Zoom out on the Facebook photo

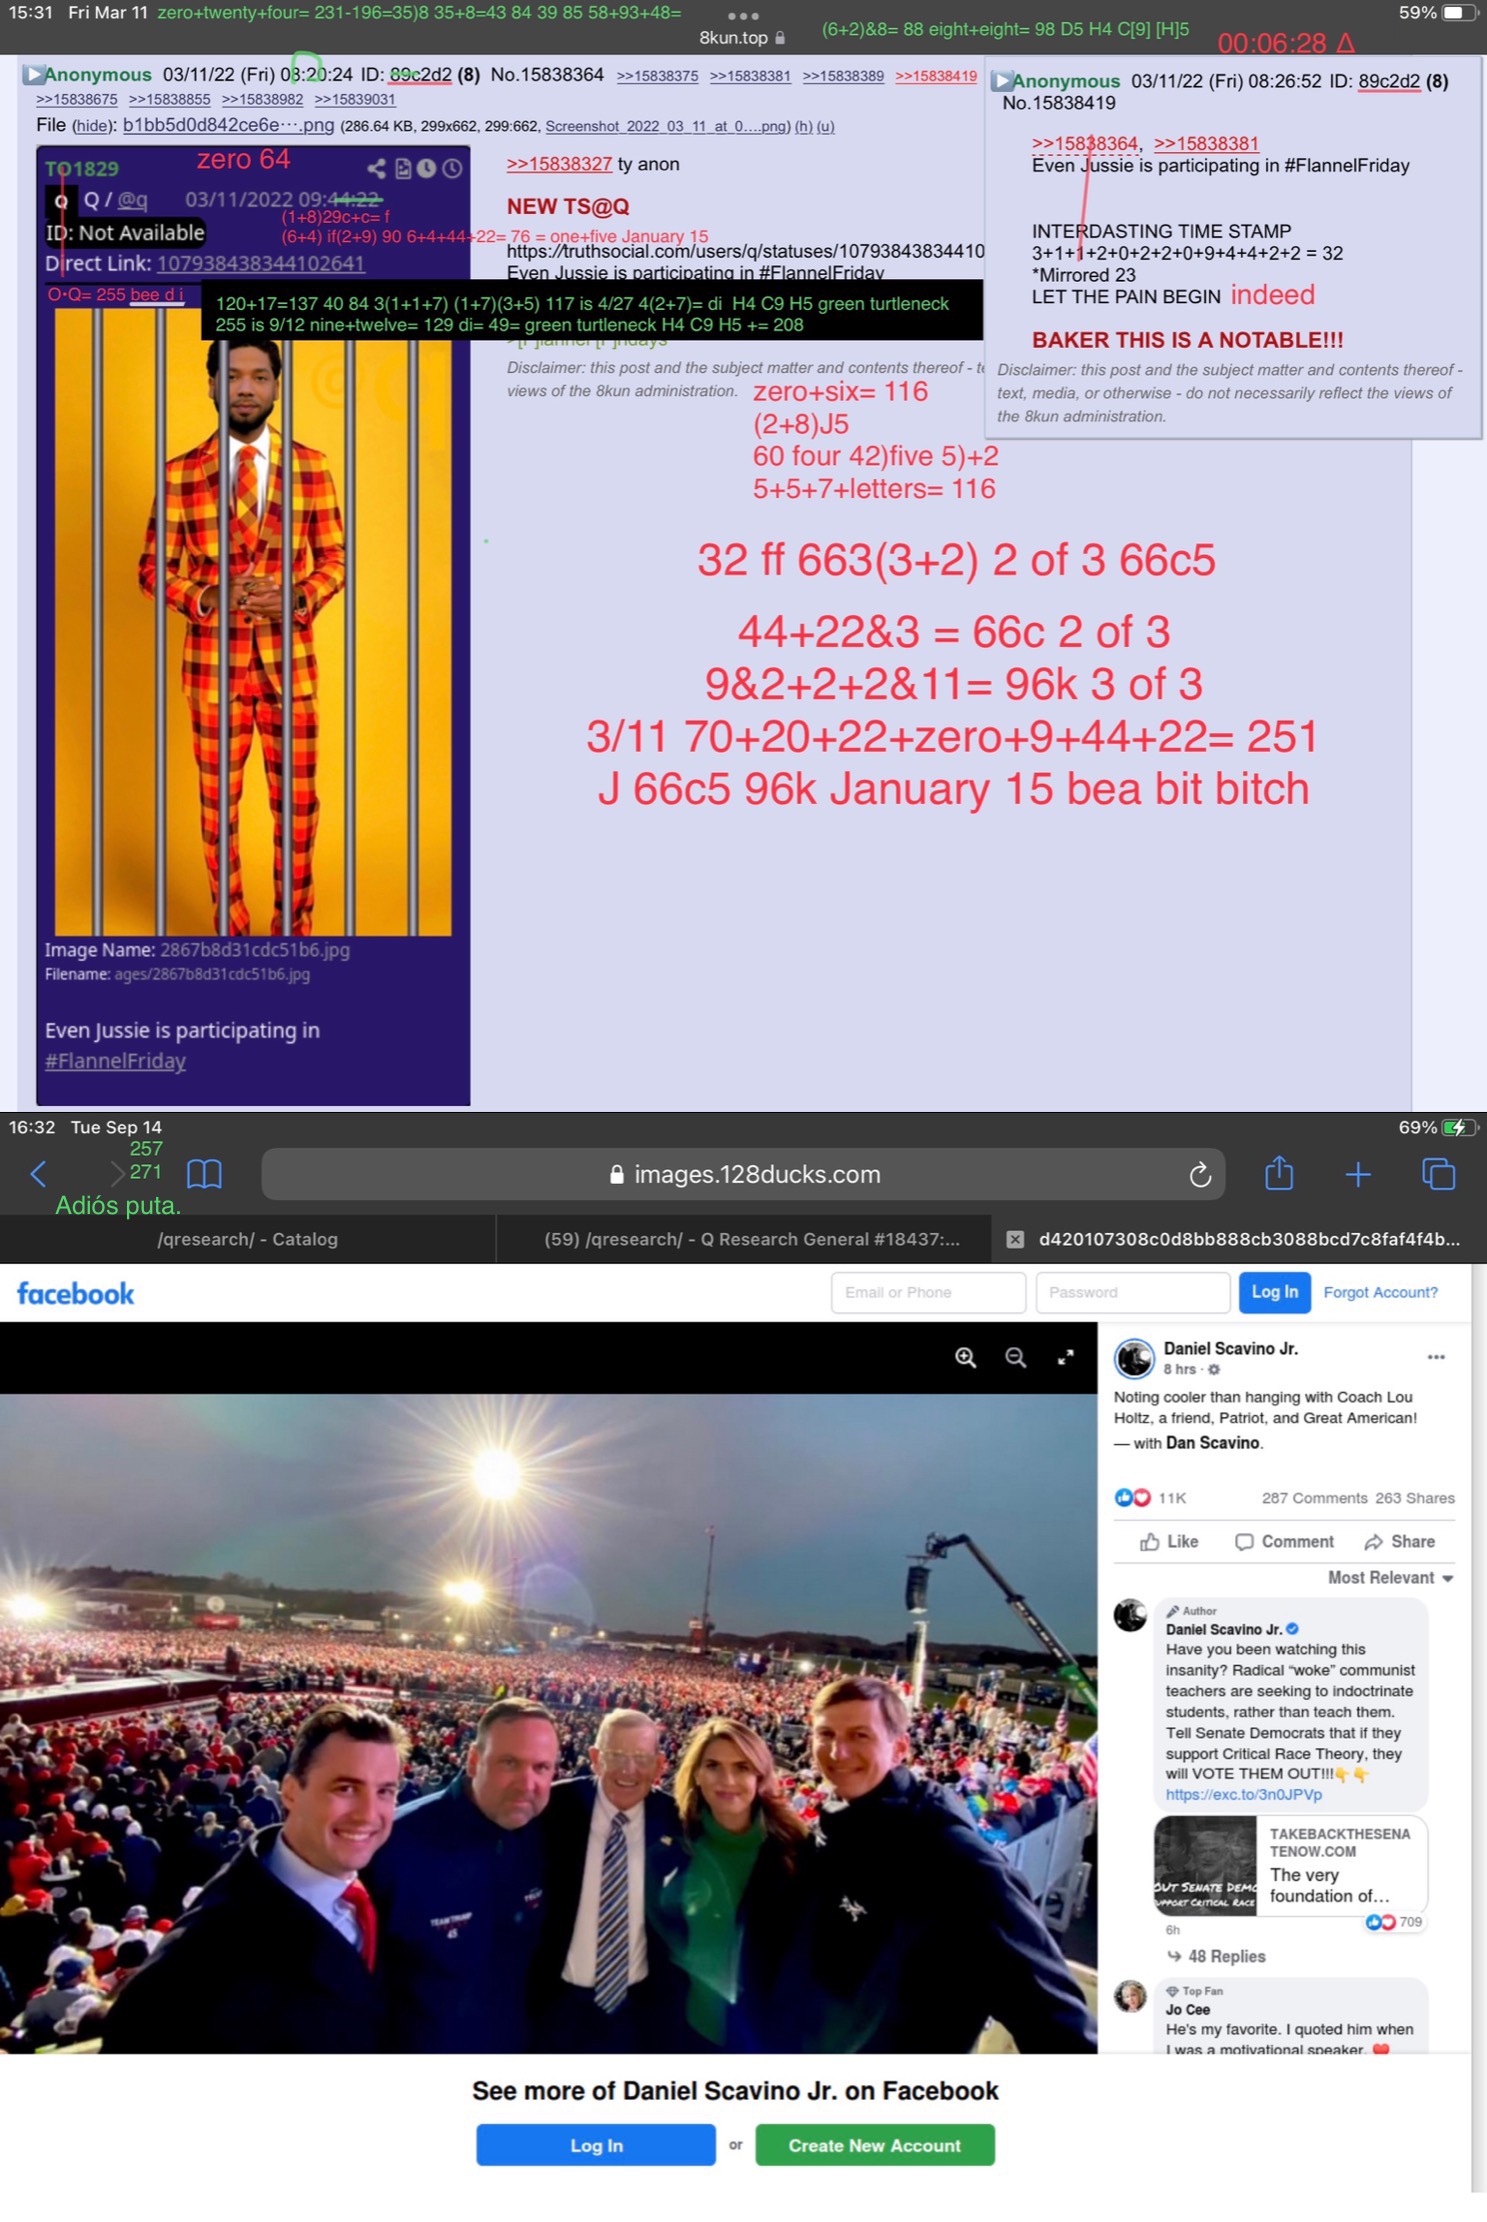tap(1015, 1357)
